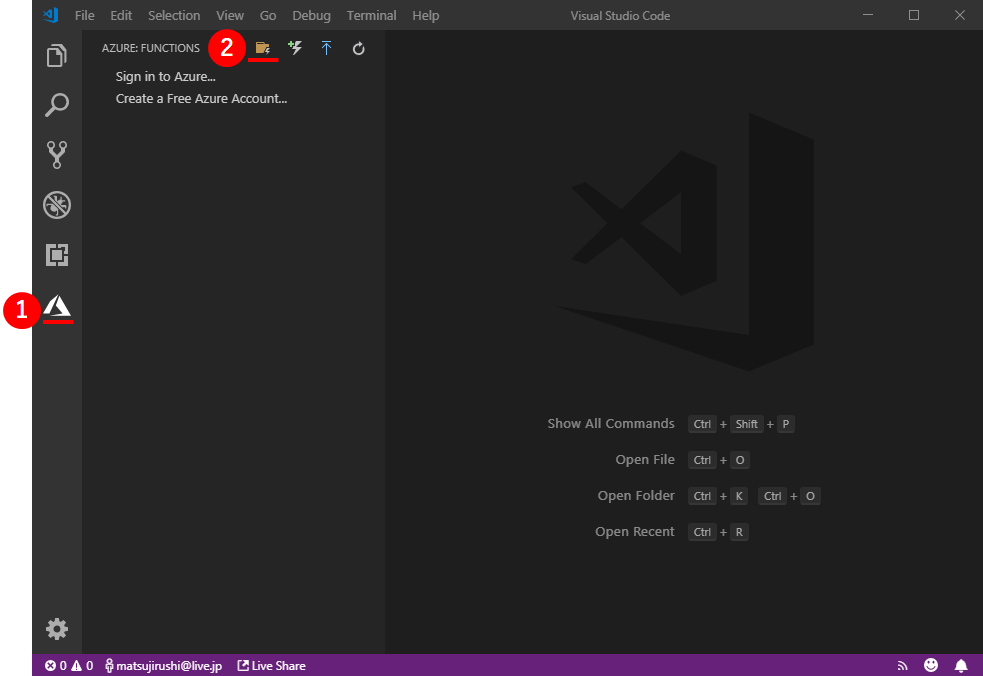This screenshot has width=983, height=676.
Task: Click the AZURE: FUNCTIONS panel header
Action: click(150, 48)
